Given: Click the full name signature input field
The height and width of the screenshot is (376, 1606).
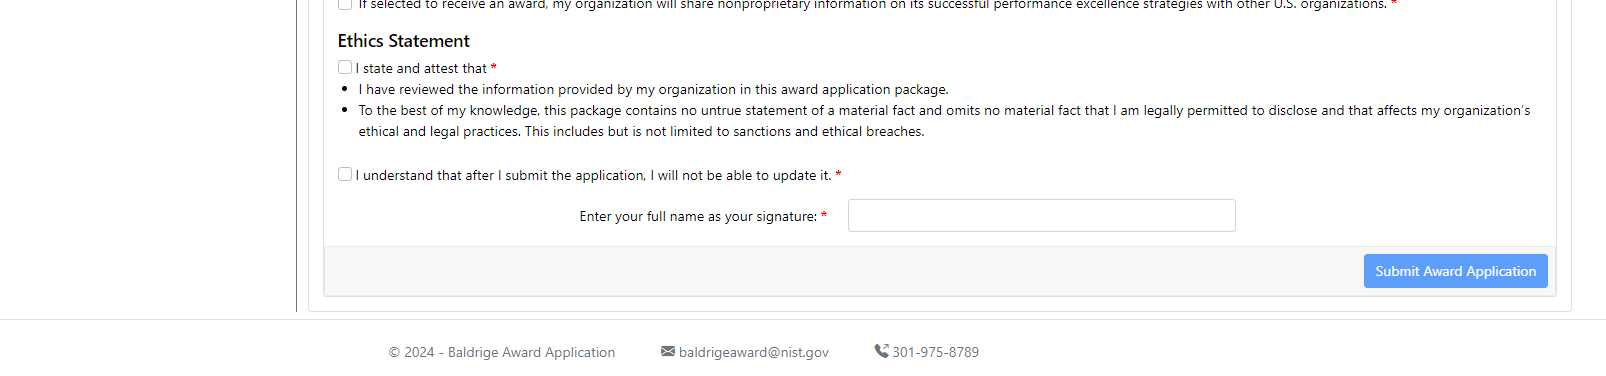Looking at the screenshot, I should pyautogui.click(x=1042, y=215).
